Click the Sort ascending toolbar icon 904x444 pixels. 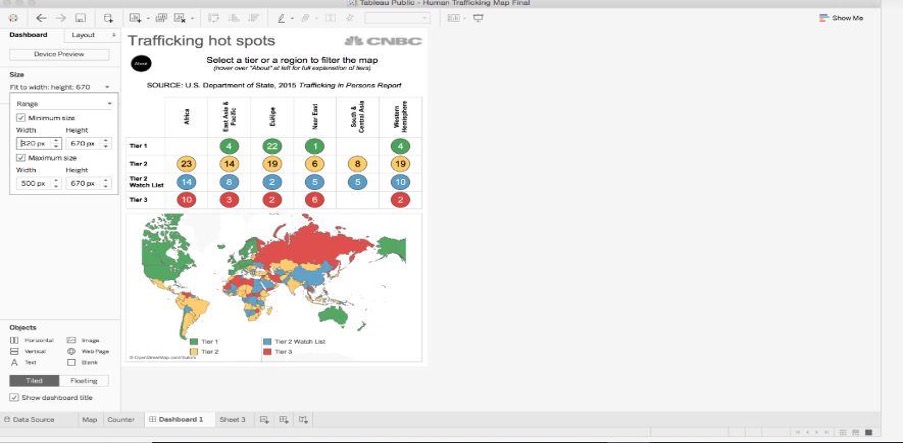coord(233,18)
